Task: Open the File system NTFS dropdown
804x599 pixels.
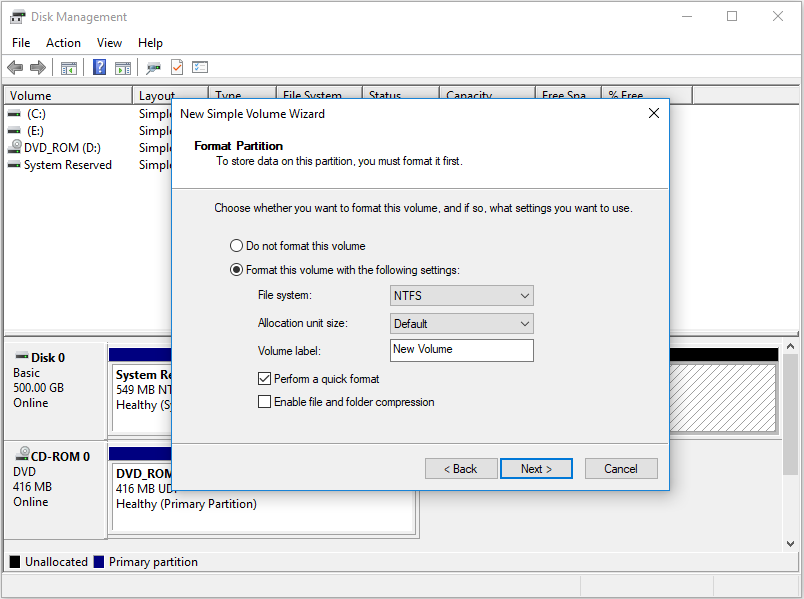Action: [461, 296]
